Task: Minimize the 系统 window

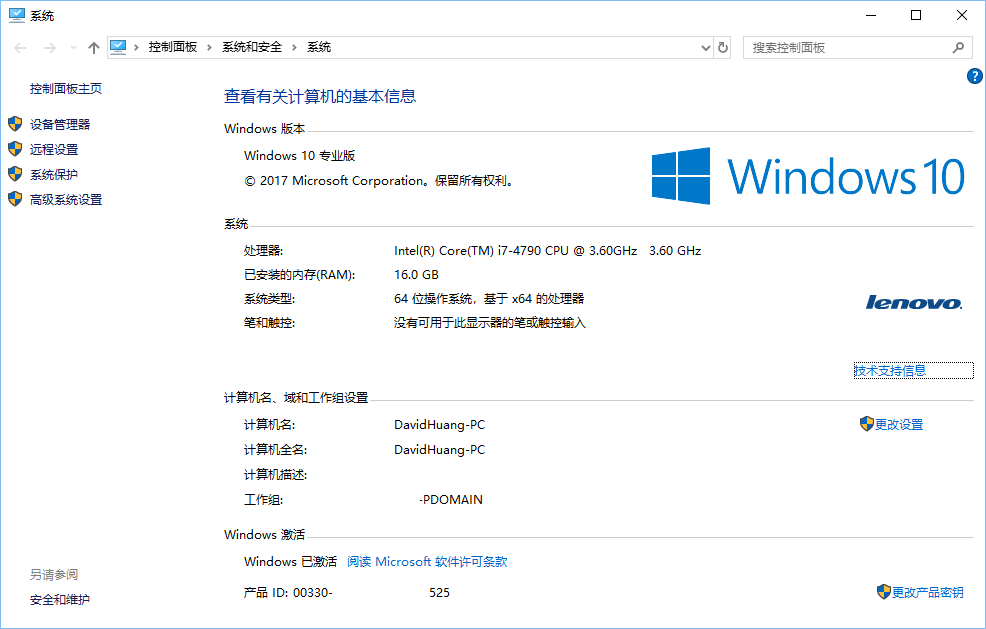Action: click(x=871, y=15)
